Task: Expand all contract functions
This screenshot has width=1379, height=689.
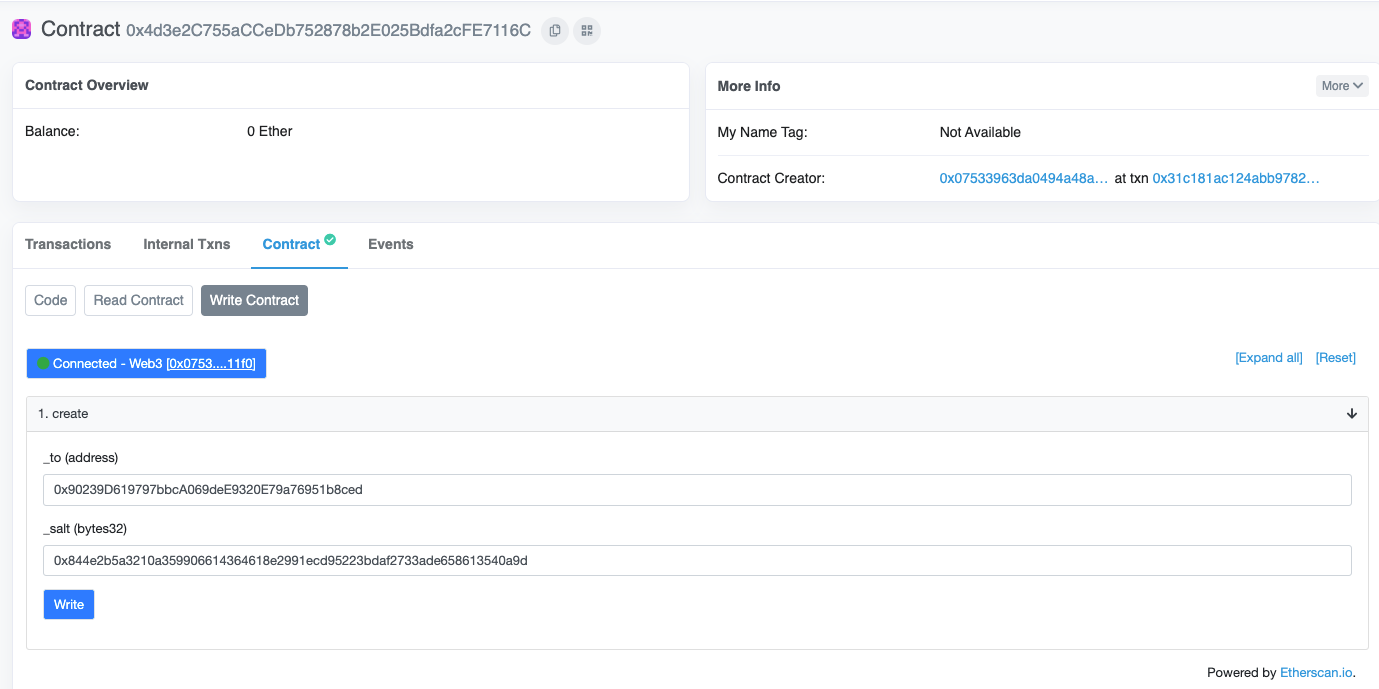Action: click(x=1269, y=358)
